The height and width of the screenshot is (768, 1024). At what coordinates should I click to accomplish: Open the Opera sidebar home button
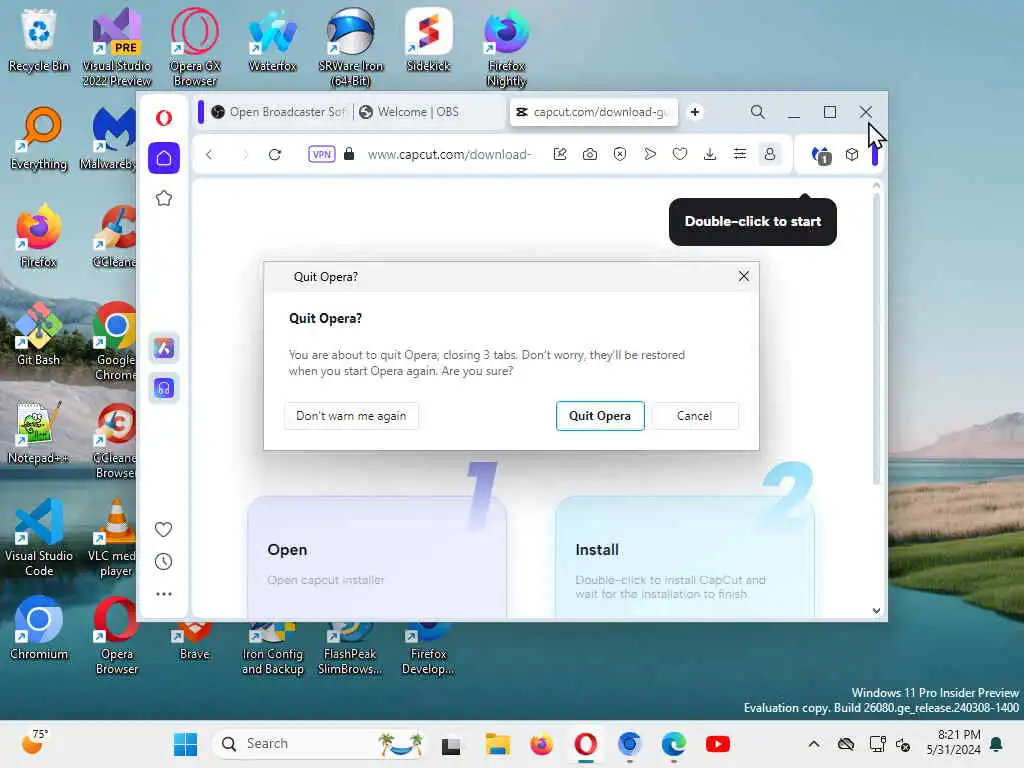point(164,158)
